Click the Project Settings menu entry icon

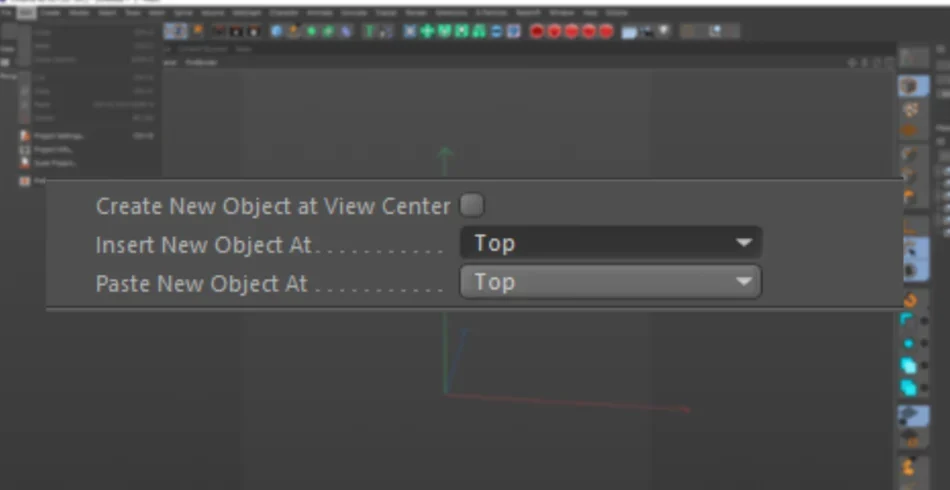(x=25, y=136)
